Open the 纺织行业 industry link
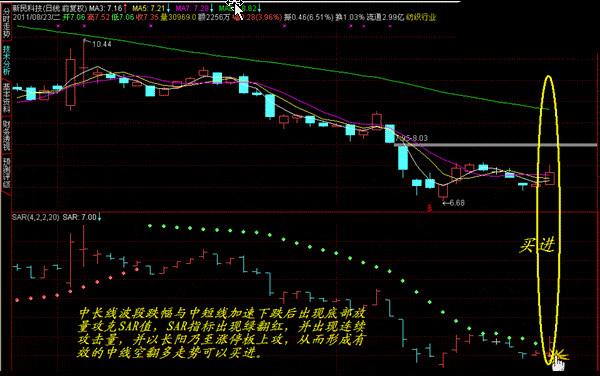 click(x=421, y=17)
